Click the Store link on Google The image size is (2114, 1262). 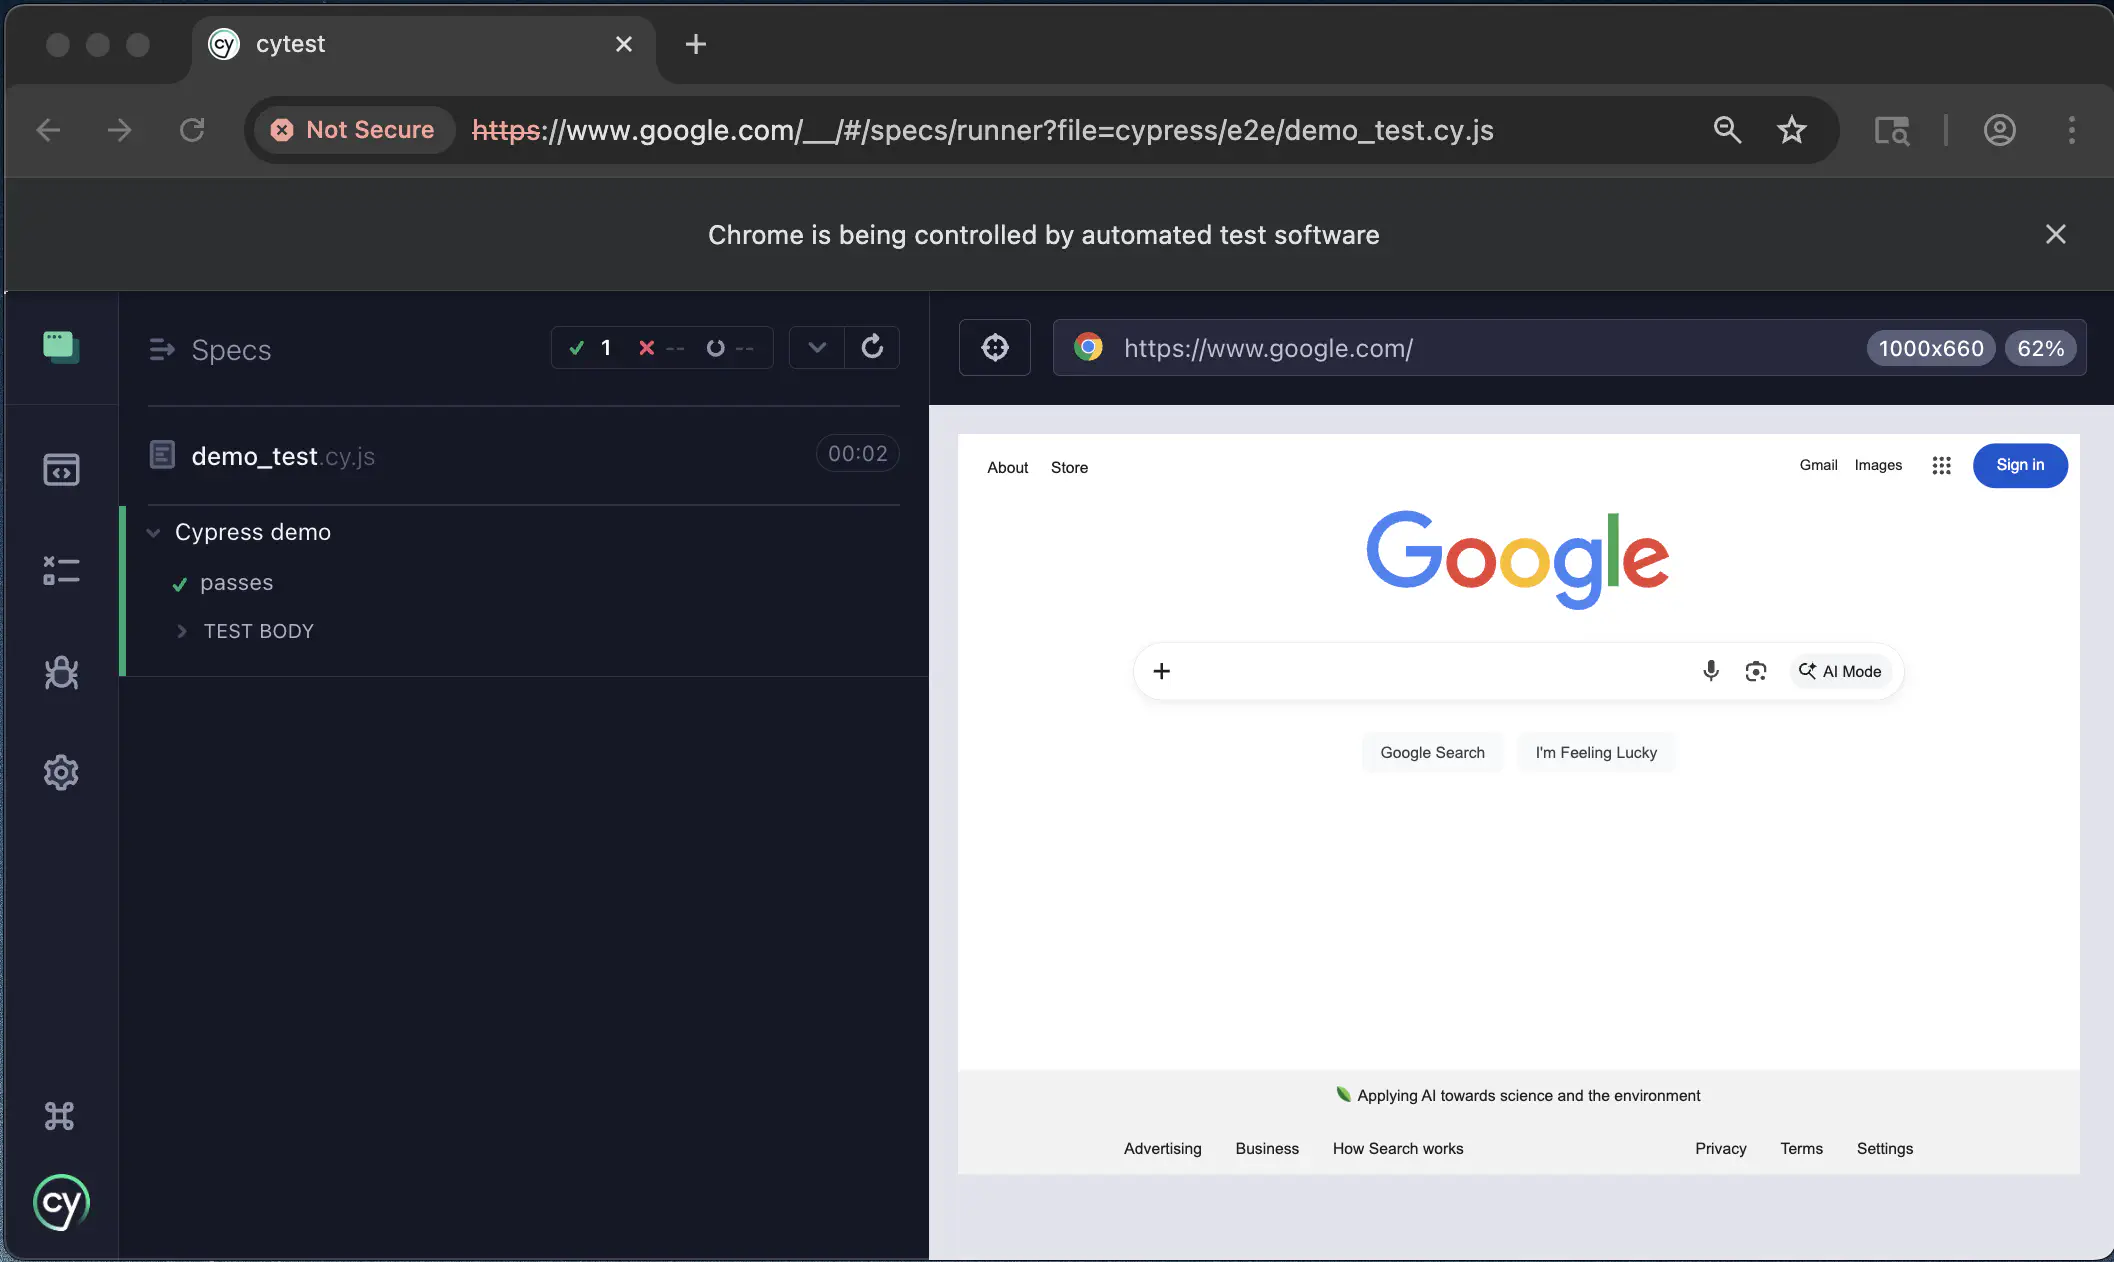pos(1069,467)
